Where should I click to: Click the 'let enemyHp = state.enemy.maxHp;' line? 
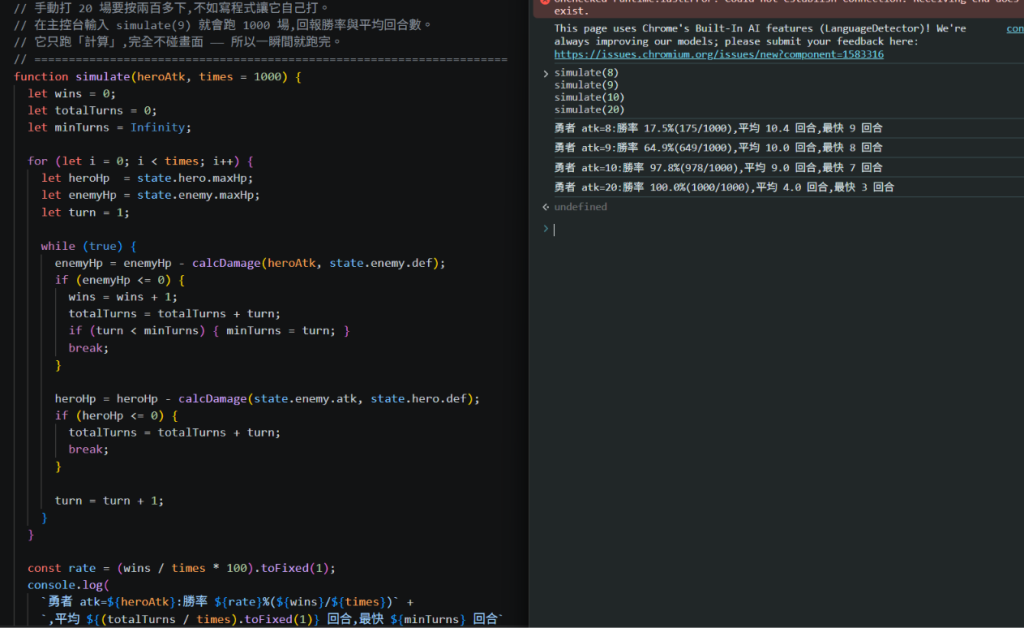point(150,195)
